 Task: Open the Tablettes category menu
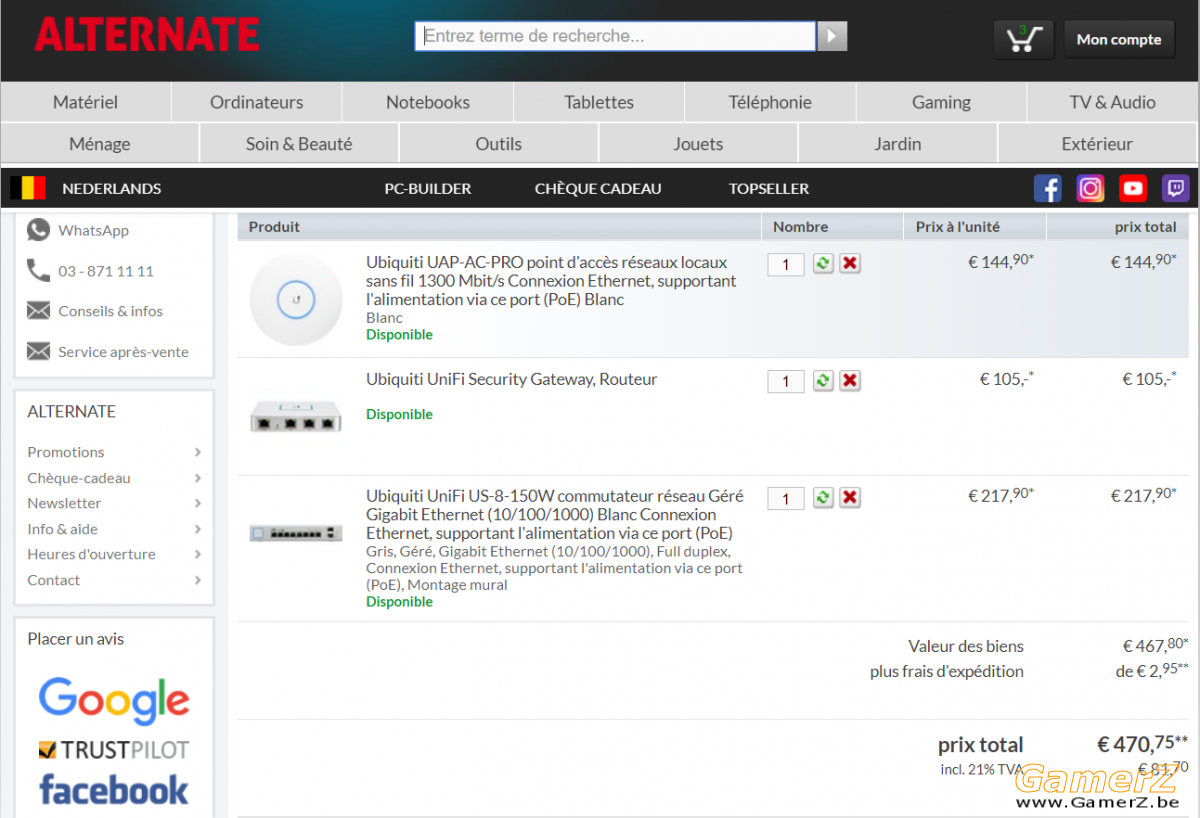click(x=599, y=102)
